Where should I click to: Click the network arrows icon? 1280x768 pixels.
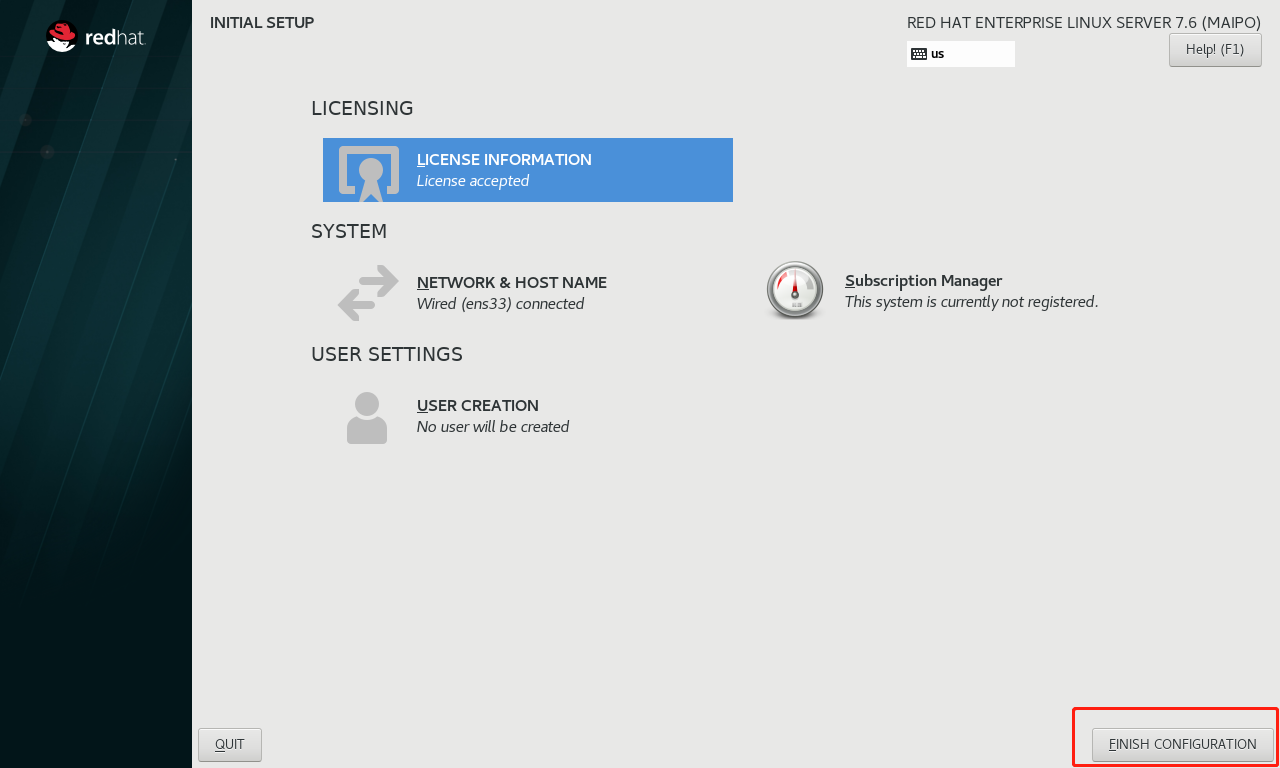tap(368, 292)
